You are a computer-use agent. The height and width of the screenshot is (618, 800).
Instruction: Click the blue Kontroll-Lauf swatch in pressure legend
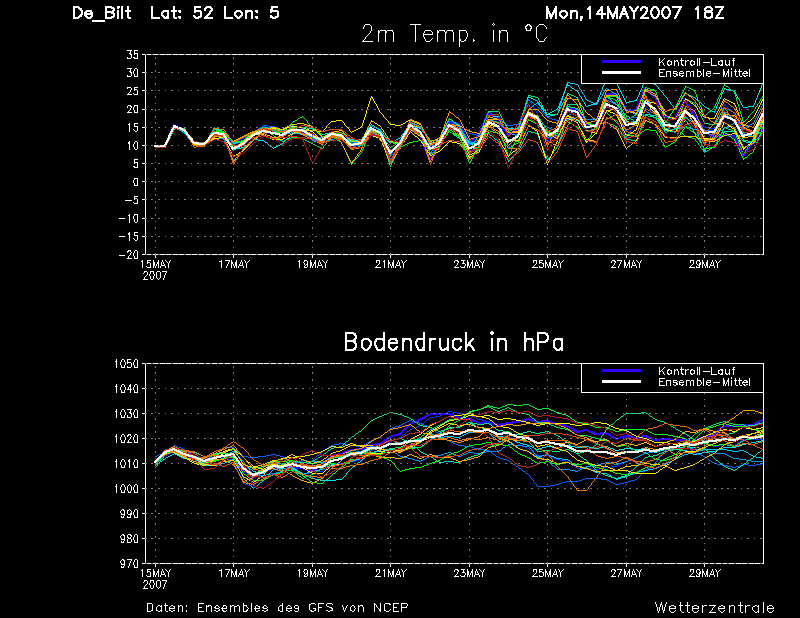pyautogui.click(x=621, y=371)
